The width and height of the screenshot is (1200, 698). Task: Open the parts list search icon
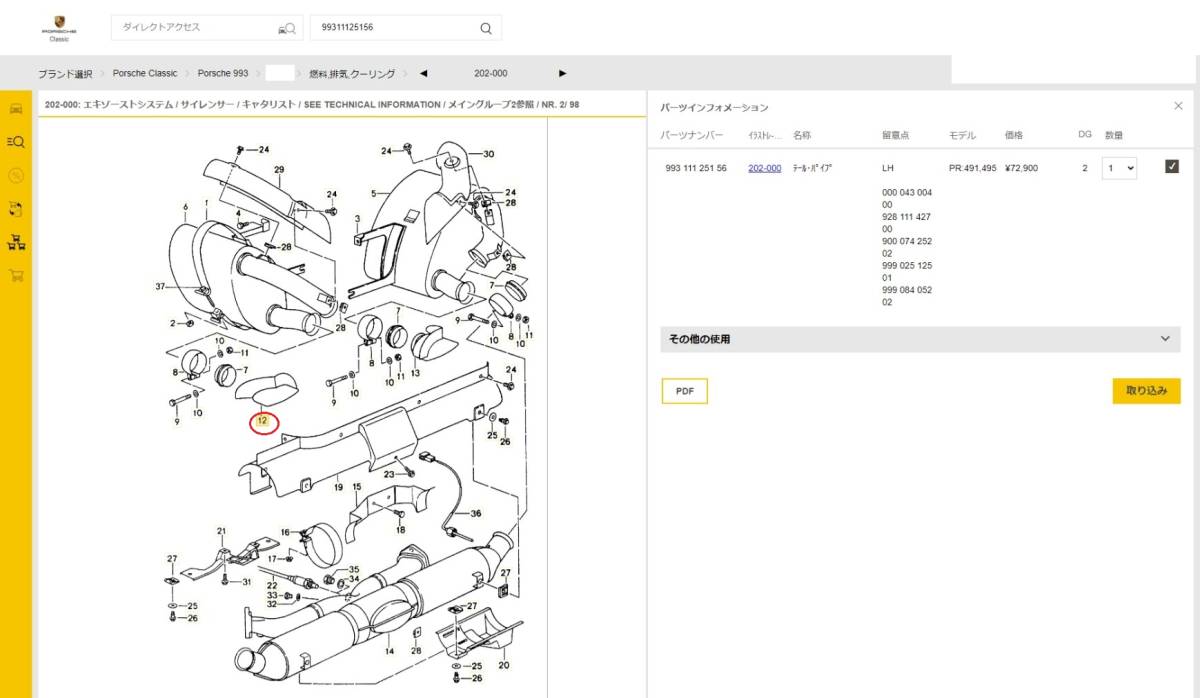(15, 142)
